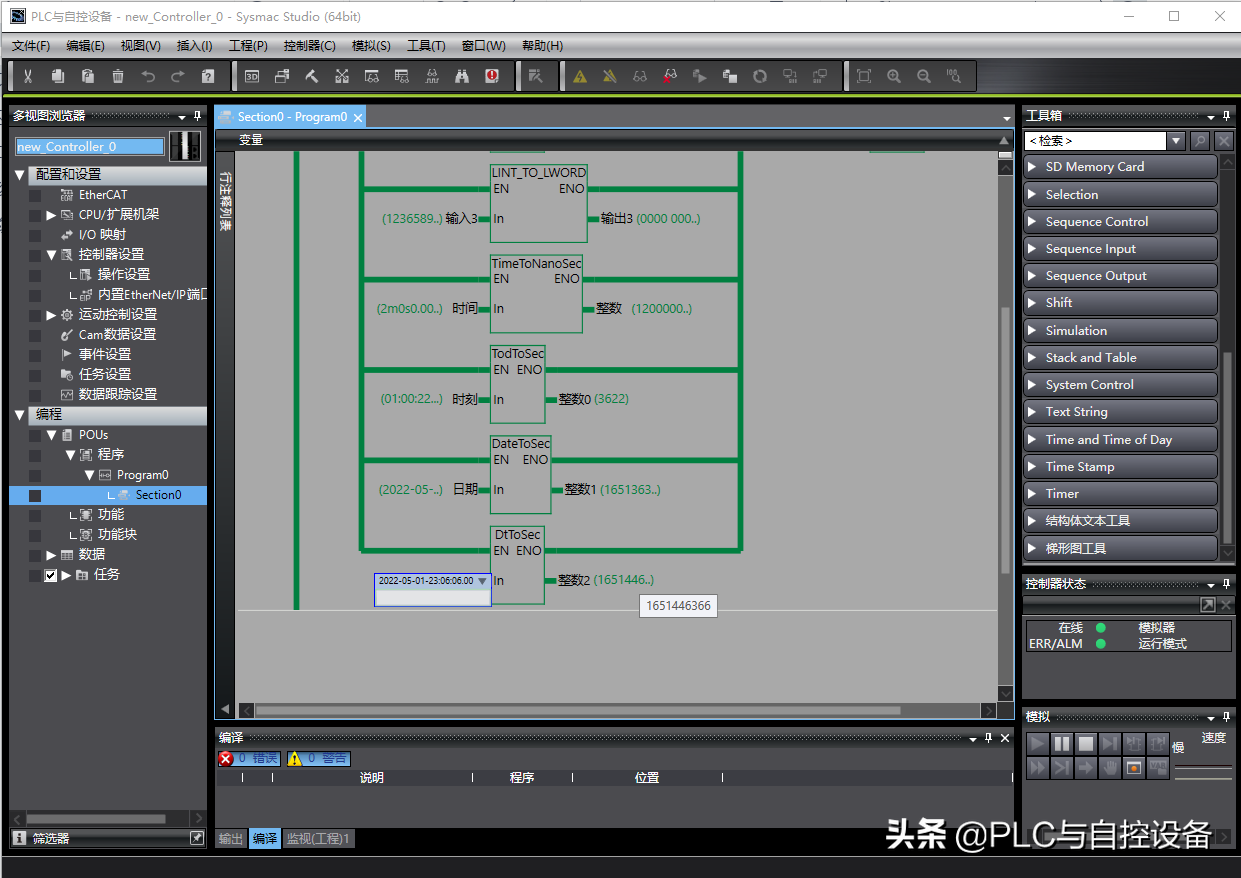Click the trash Delete toolbar icon
This screenshot has height=878, width=1241.
118,76
